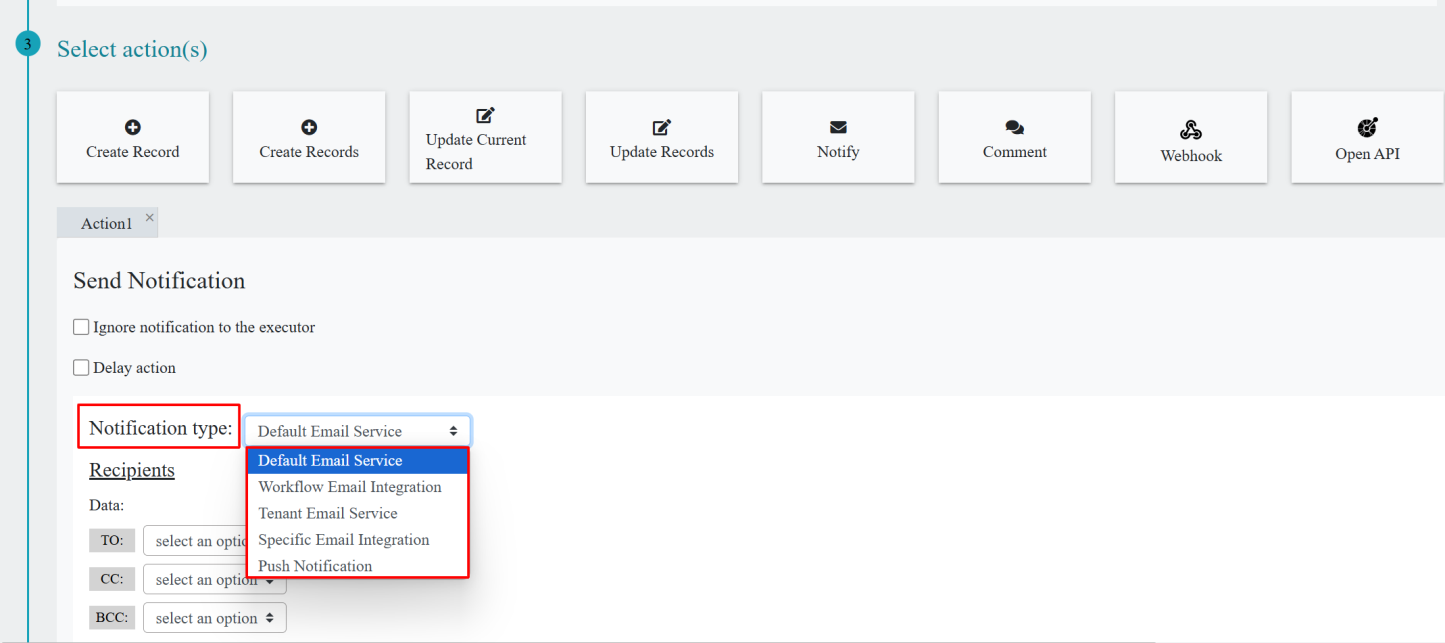Click the Create Record plus icon
The height and width of the screenshot is (643, 1445).
point(132,127)
